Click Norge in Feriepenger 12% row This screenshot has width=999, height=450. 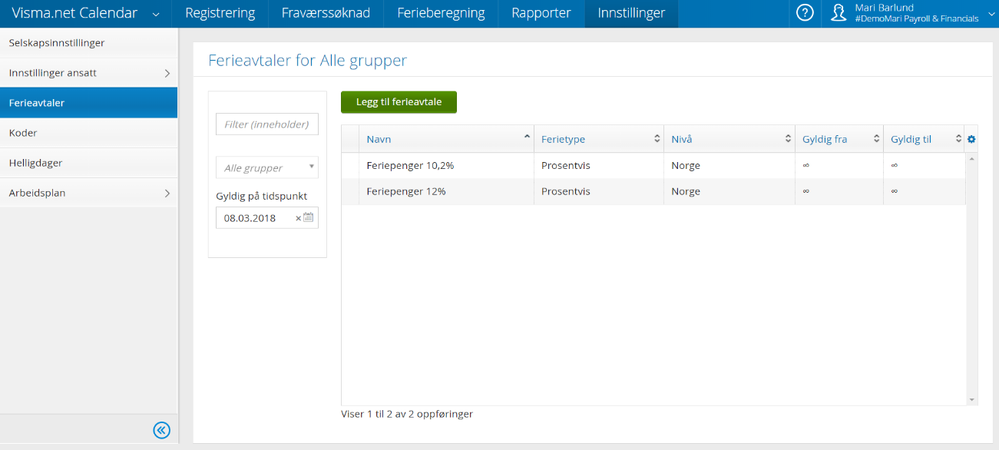(686, 191)
